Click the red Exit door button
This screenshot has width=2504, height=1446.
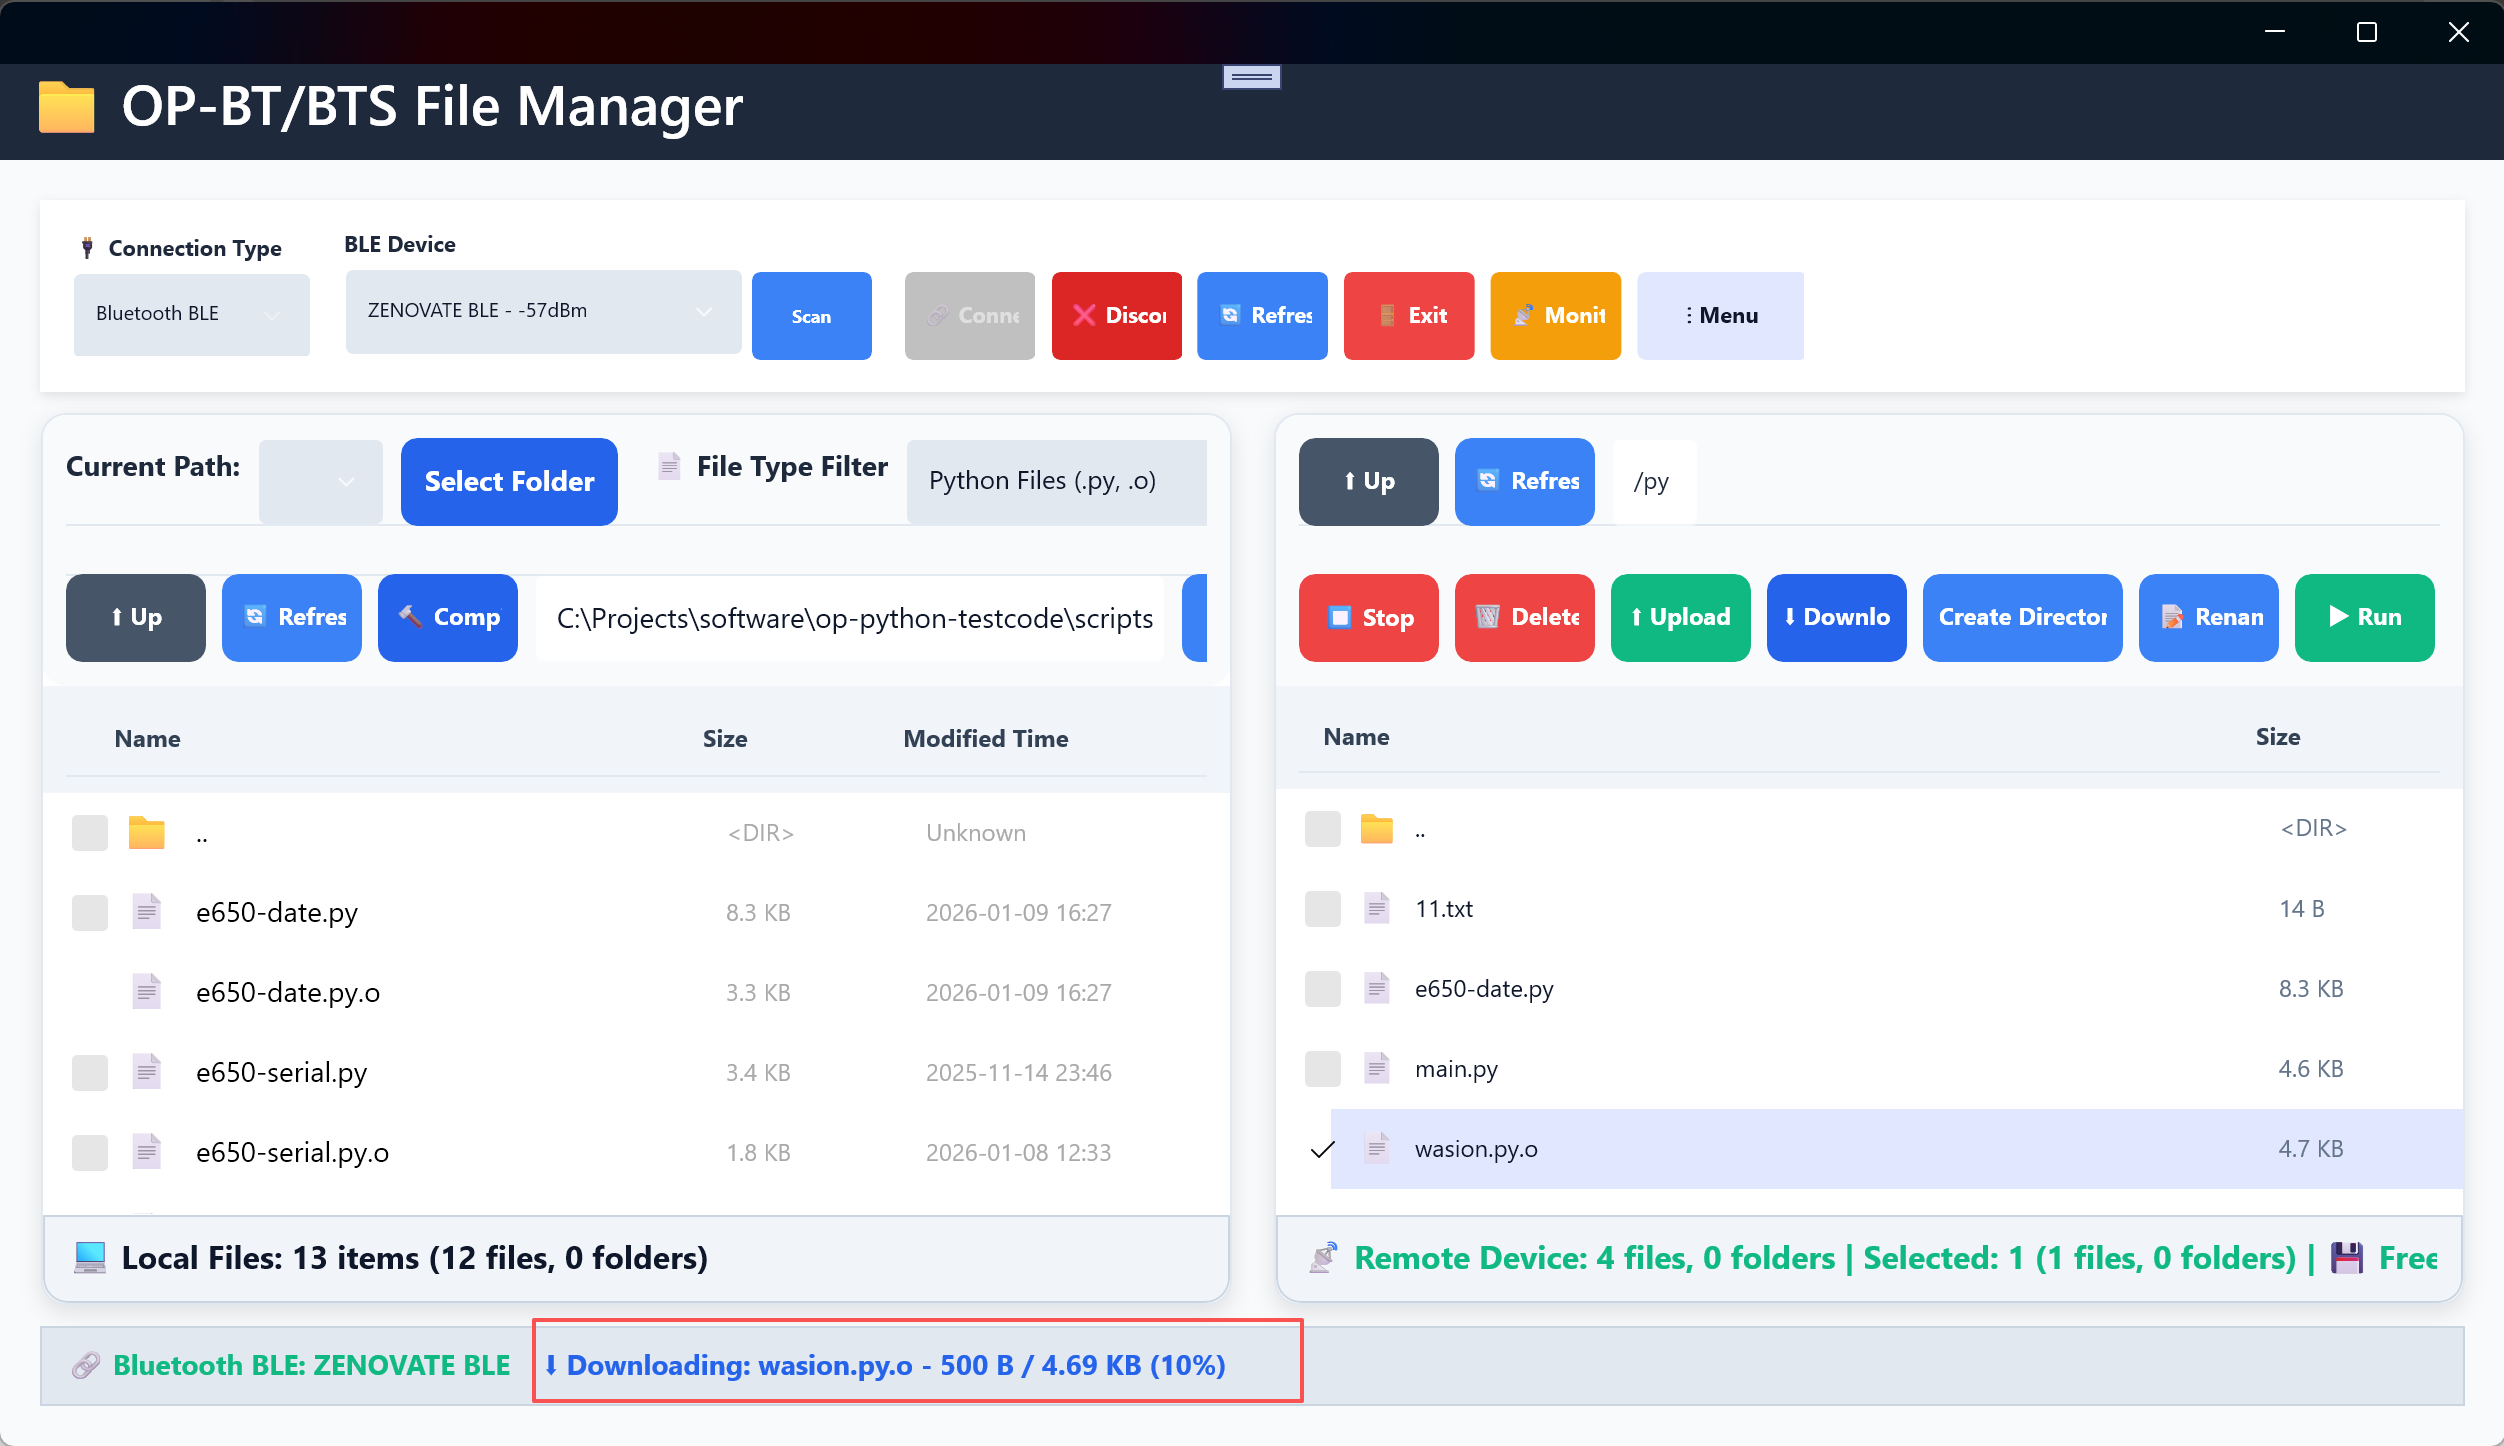tap(1408, 315)
